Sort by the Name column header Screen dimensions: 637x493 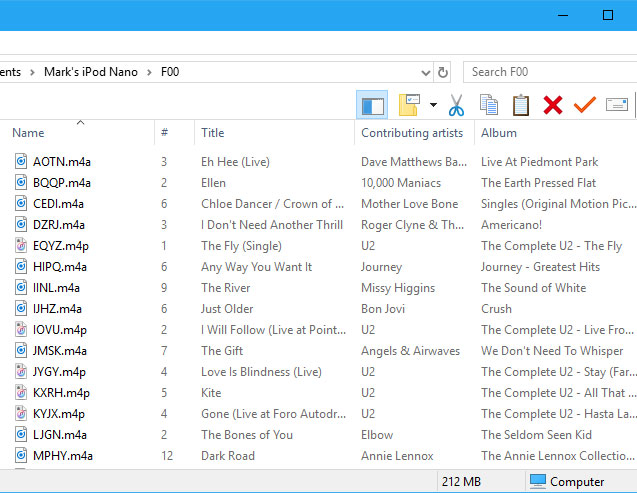point(28,133)
